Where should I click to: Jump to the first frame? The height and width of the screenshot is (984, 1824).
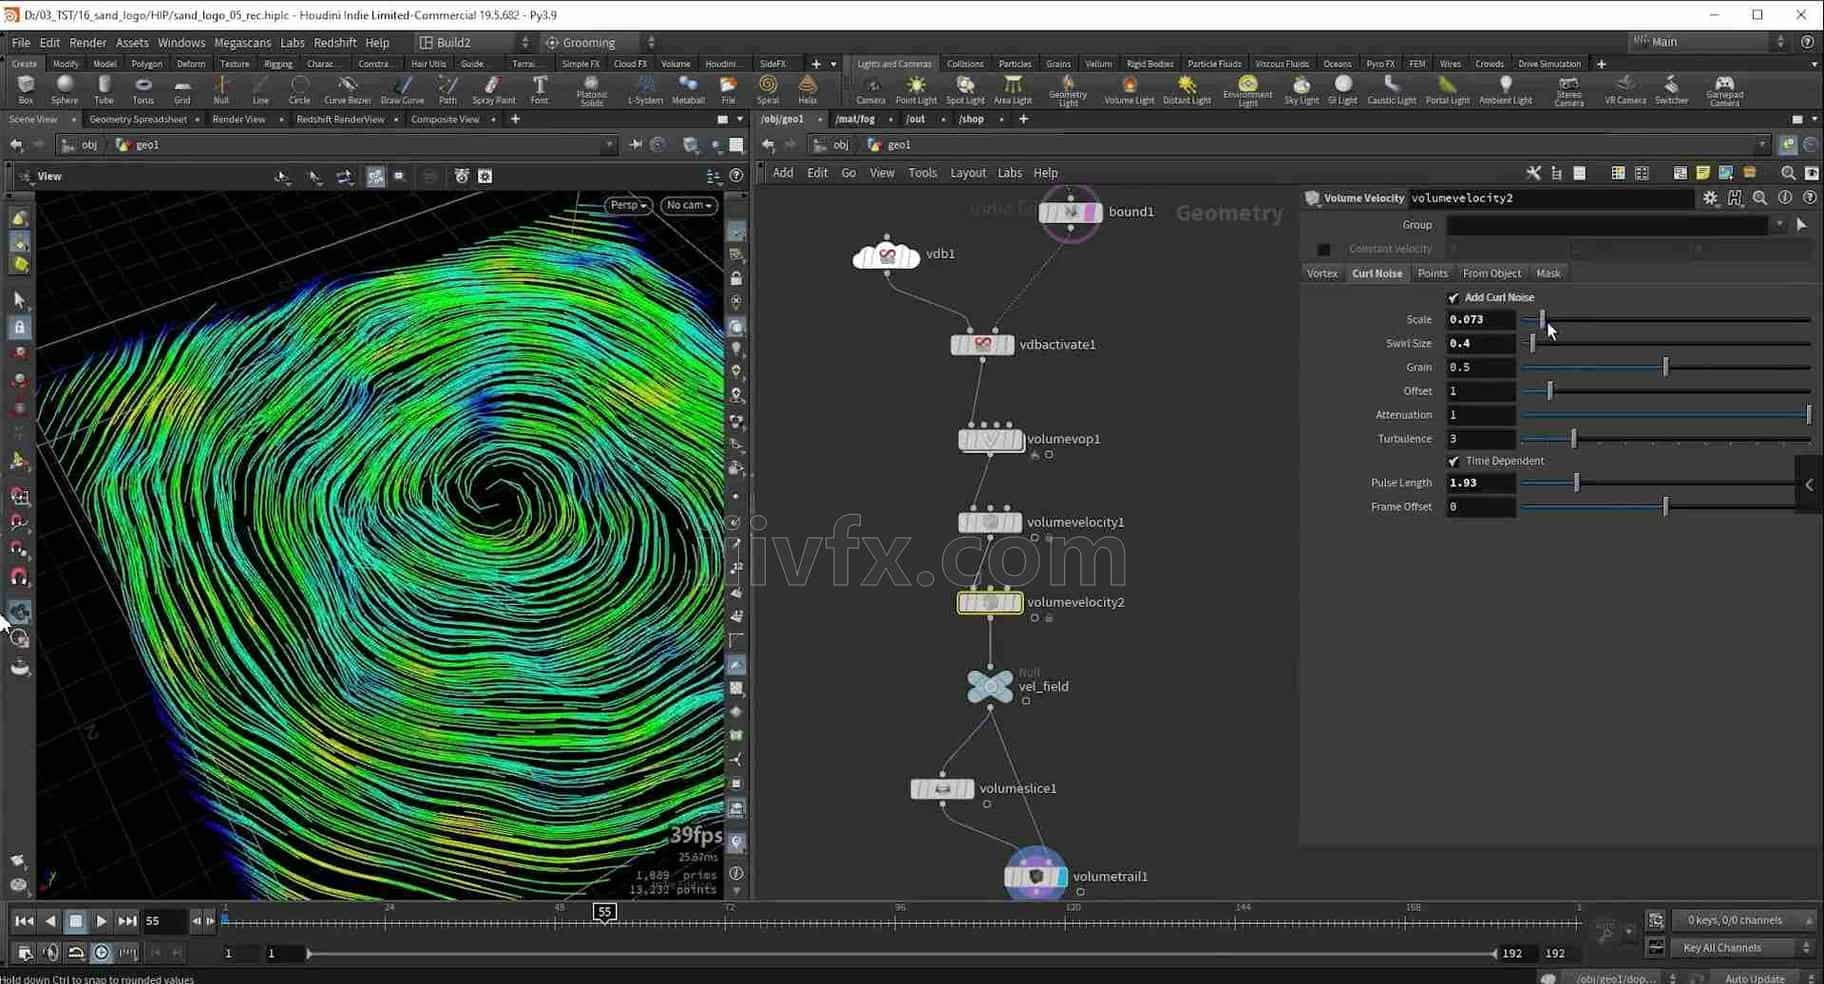coord(24,921)
